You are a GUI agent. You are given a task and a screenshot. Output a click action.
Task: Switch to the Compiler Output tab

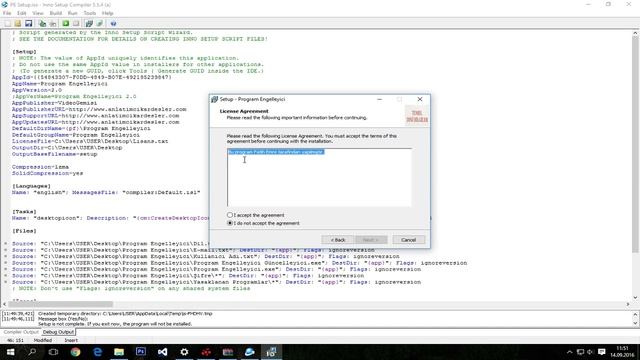(21, 332)
